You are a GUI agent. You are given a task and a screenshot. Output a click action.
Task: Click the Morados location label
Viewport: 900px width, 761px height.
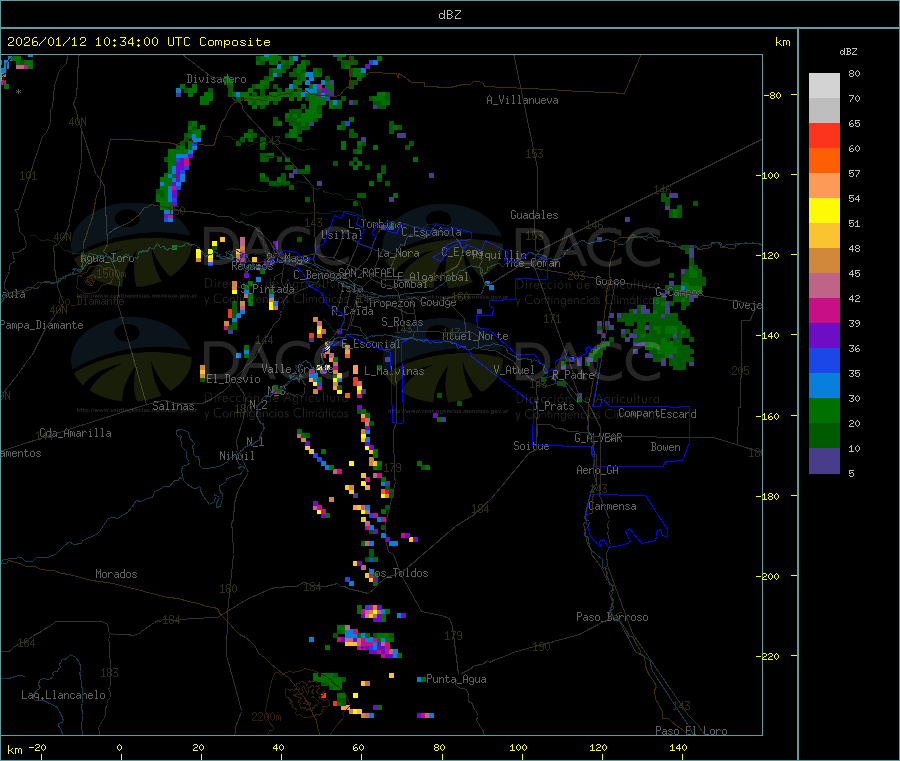point(116,574)
